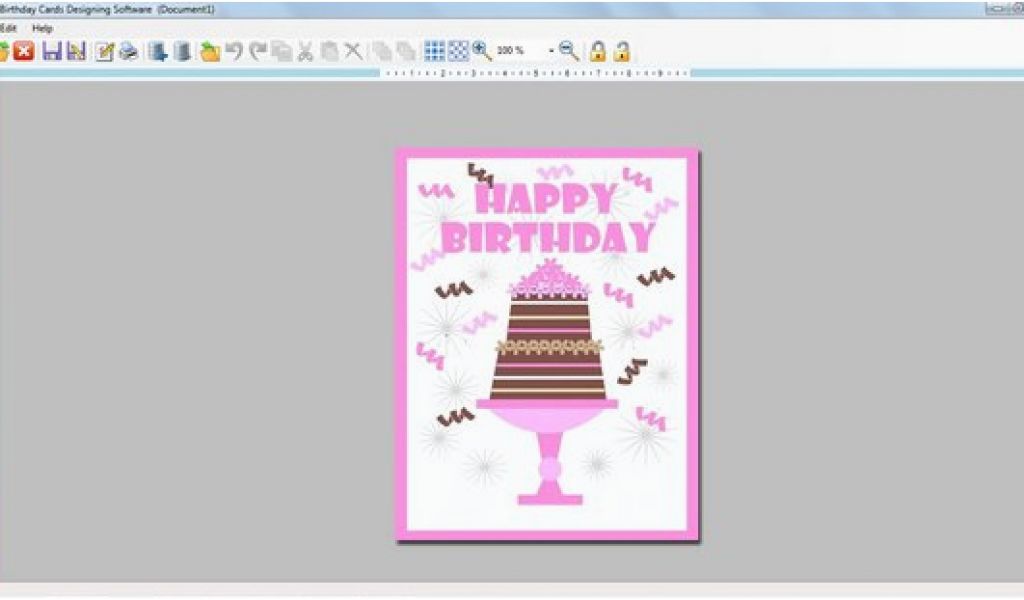Cut selection with the scissors icon

click(306, 51)
